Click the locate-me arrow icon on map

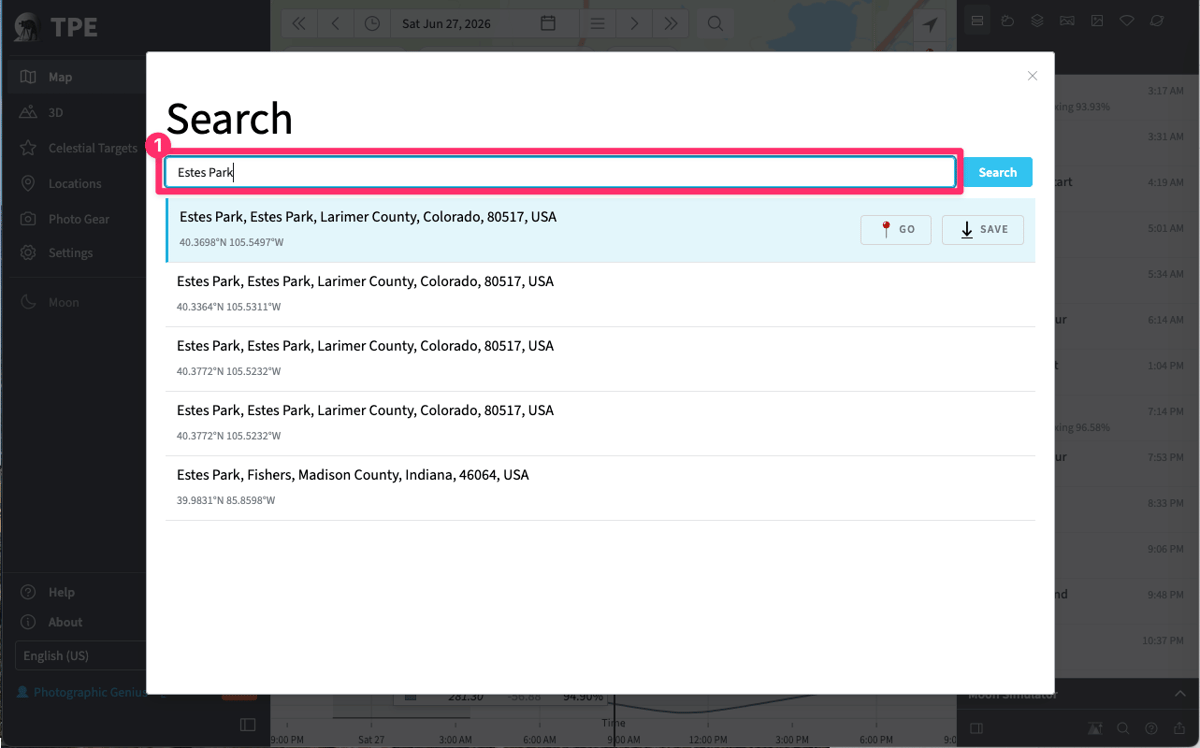tap(930, 24)
